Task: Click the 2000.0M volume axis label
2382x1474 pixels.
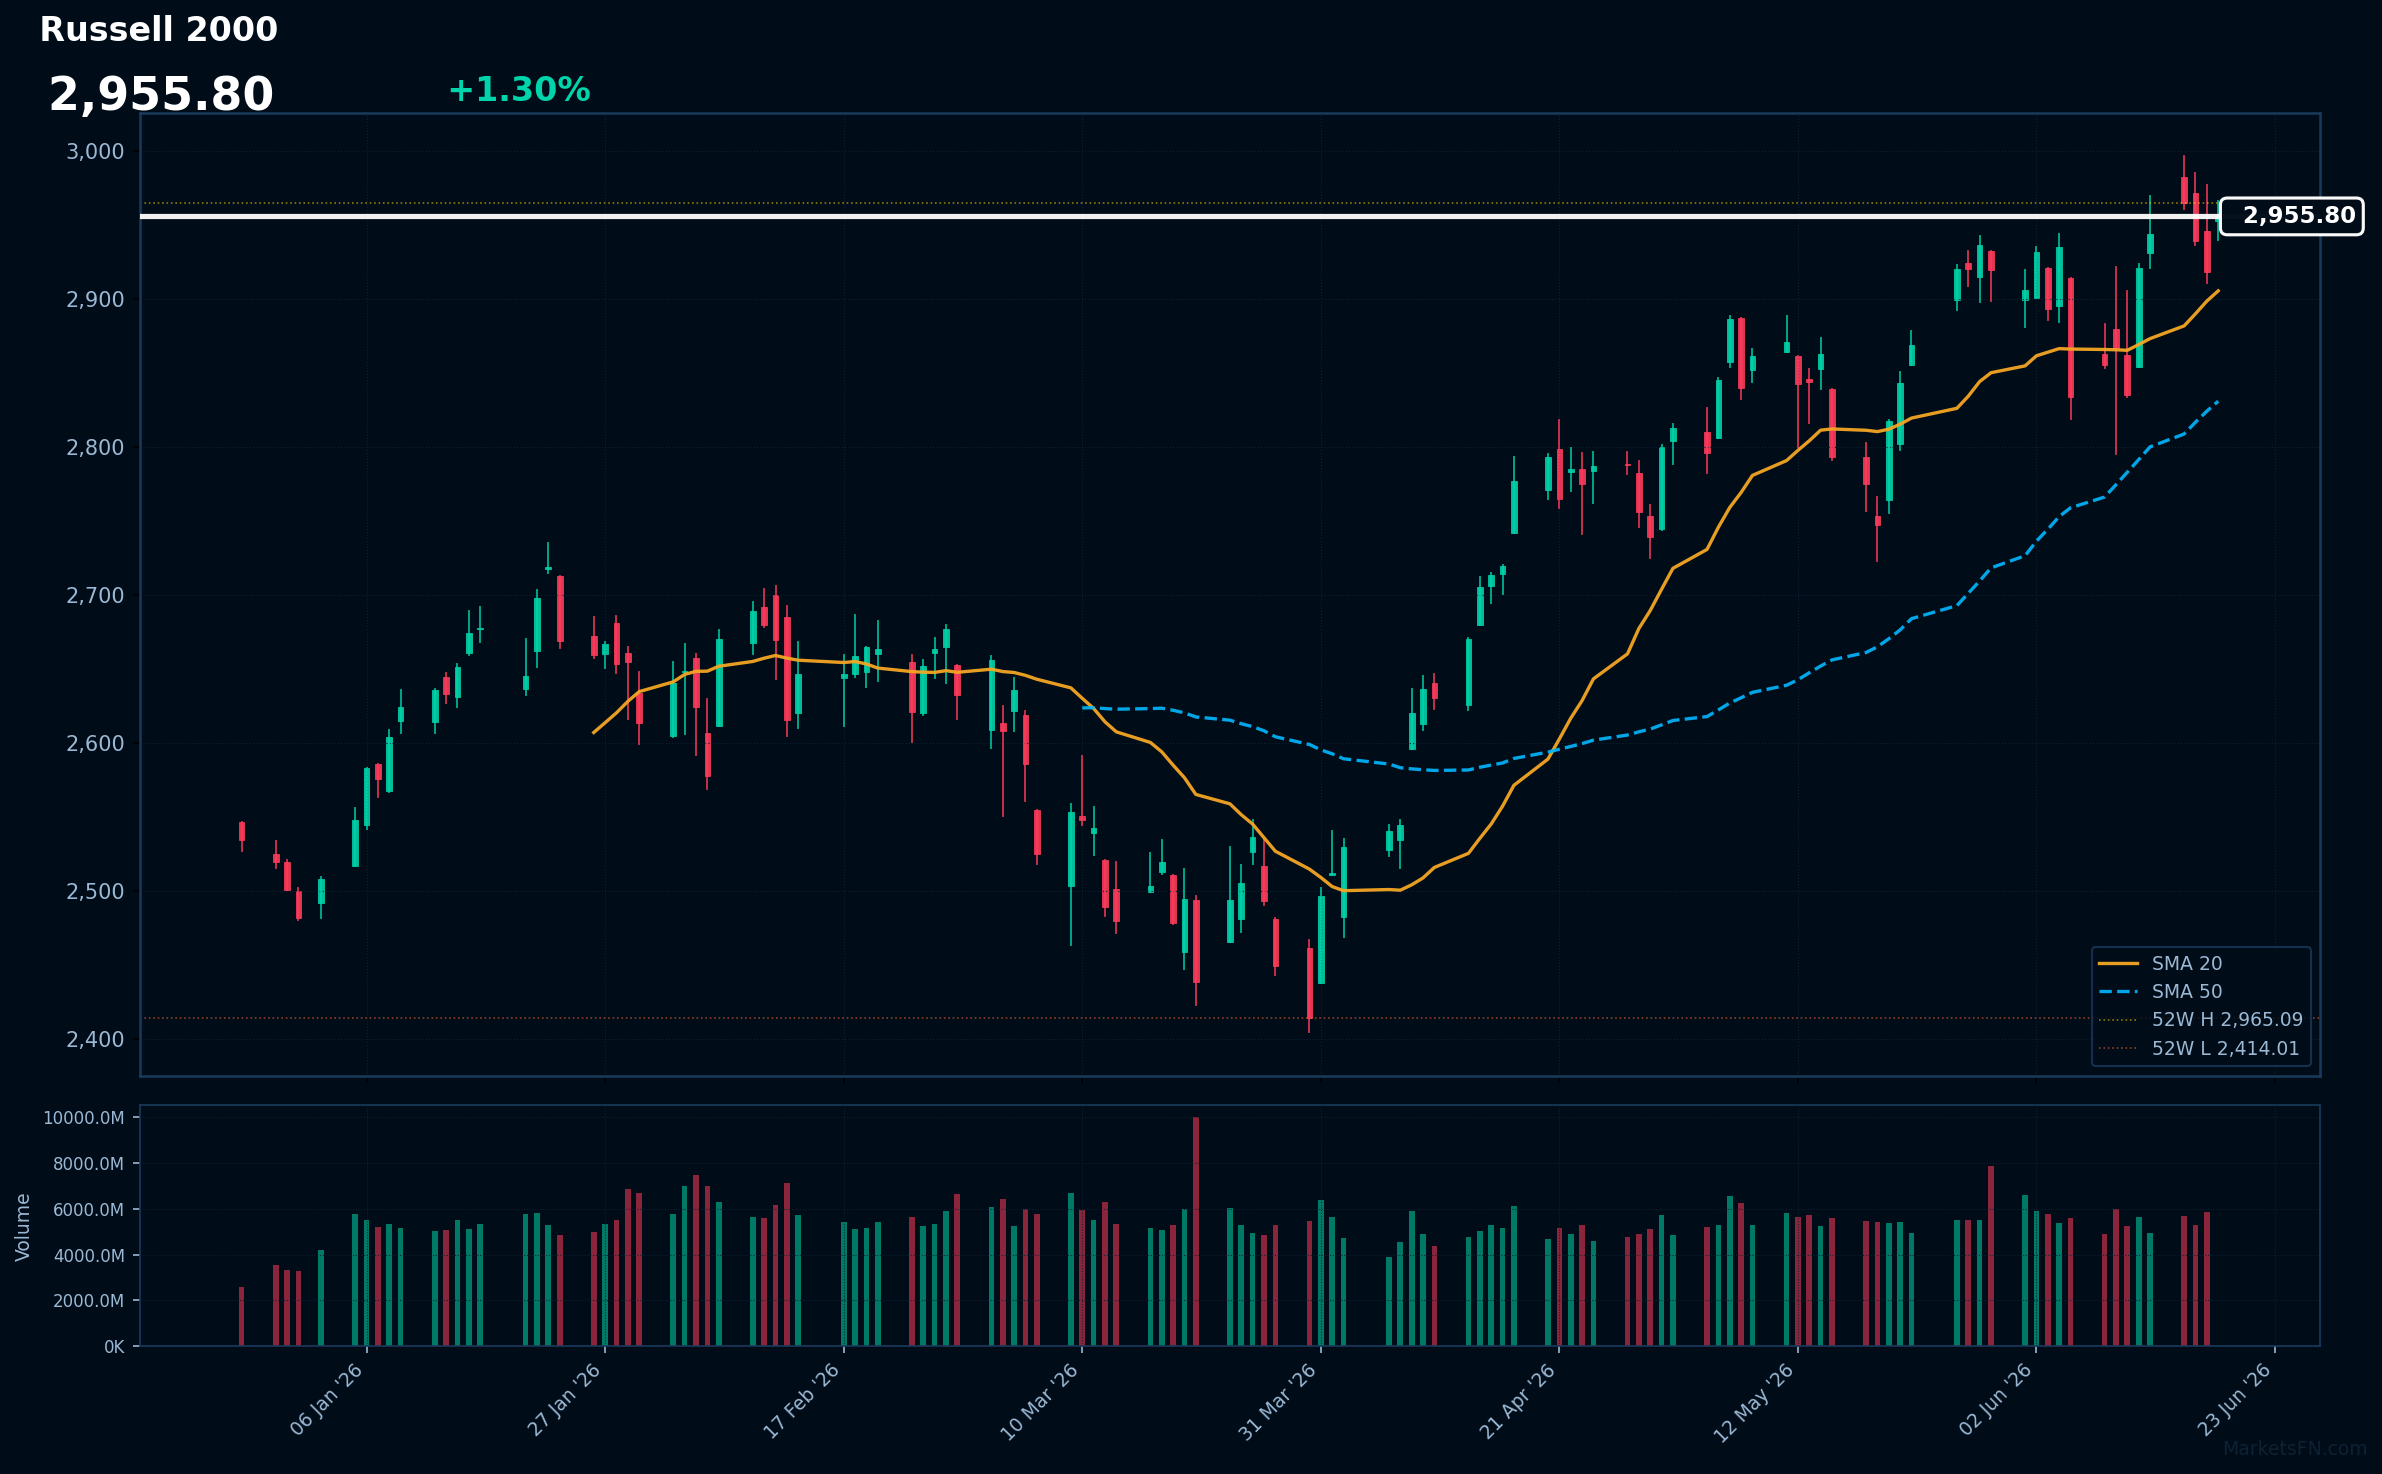Action: click(x=88, y=1301)
